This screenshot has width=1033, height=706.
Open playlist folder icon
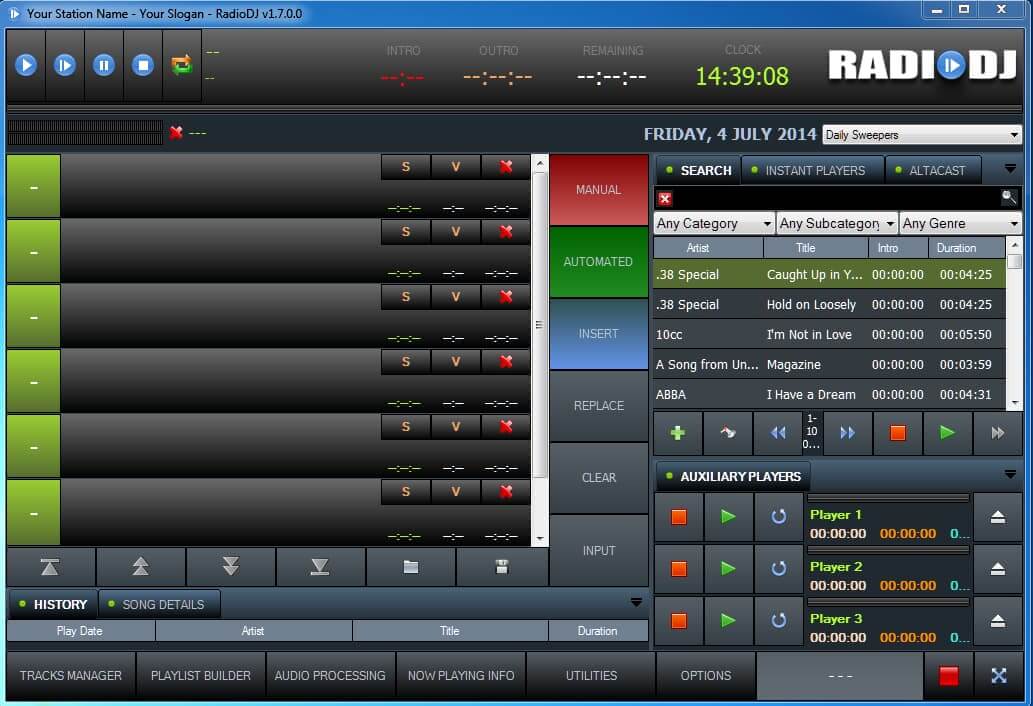410,566
